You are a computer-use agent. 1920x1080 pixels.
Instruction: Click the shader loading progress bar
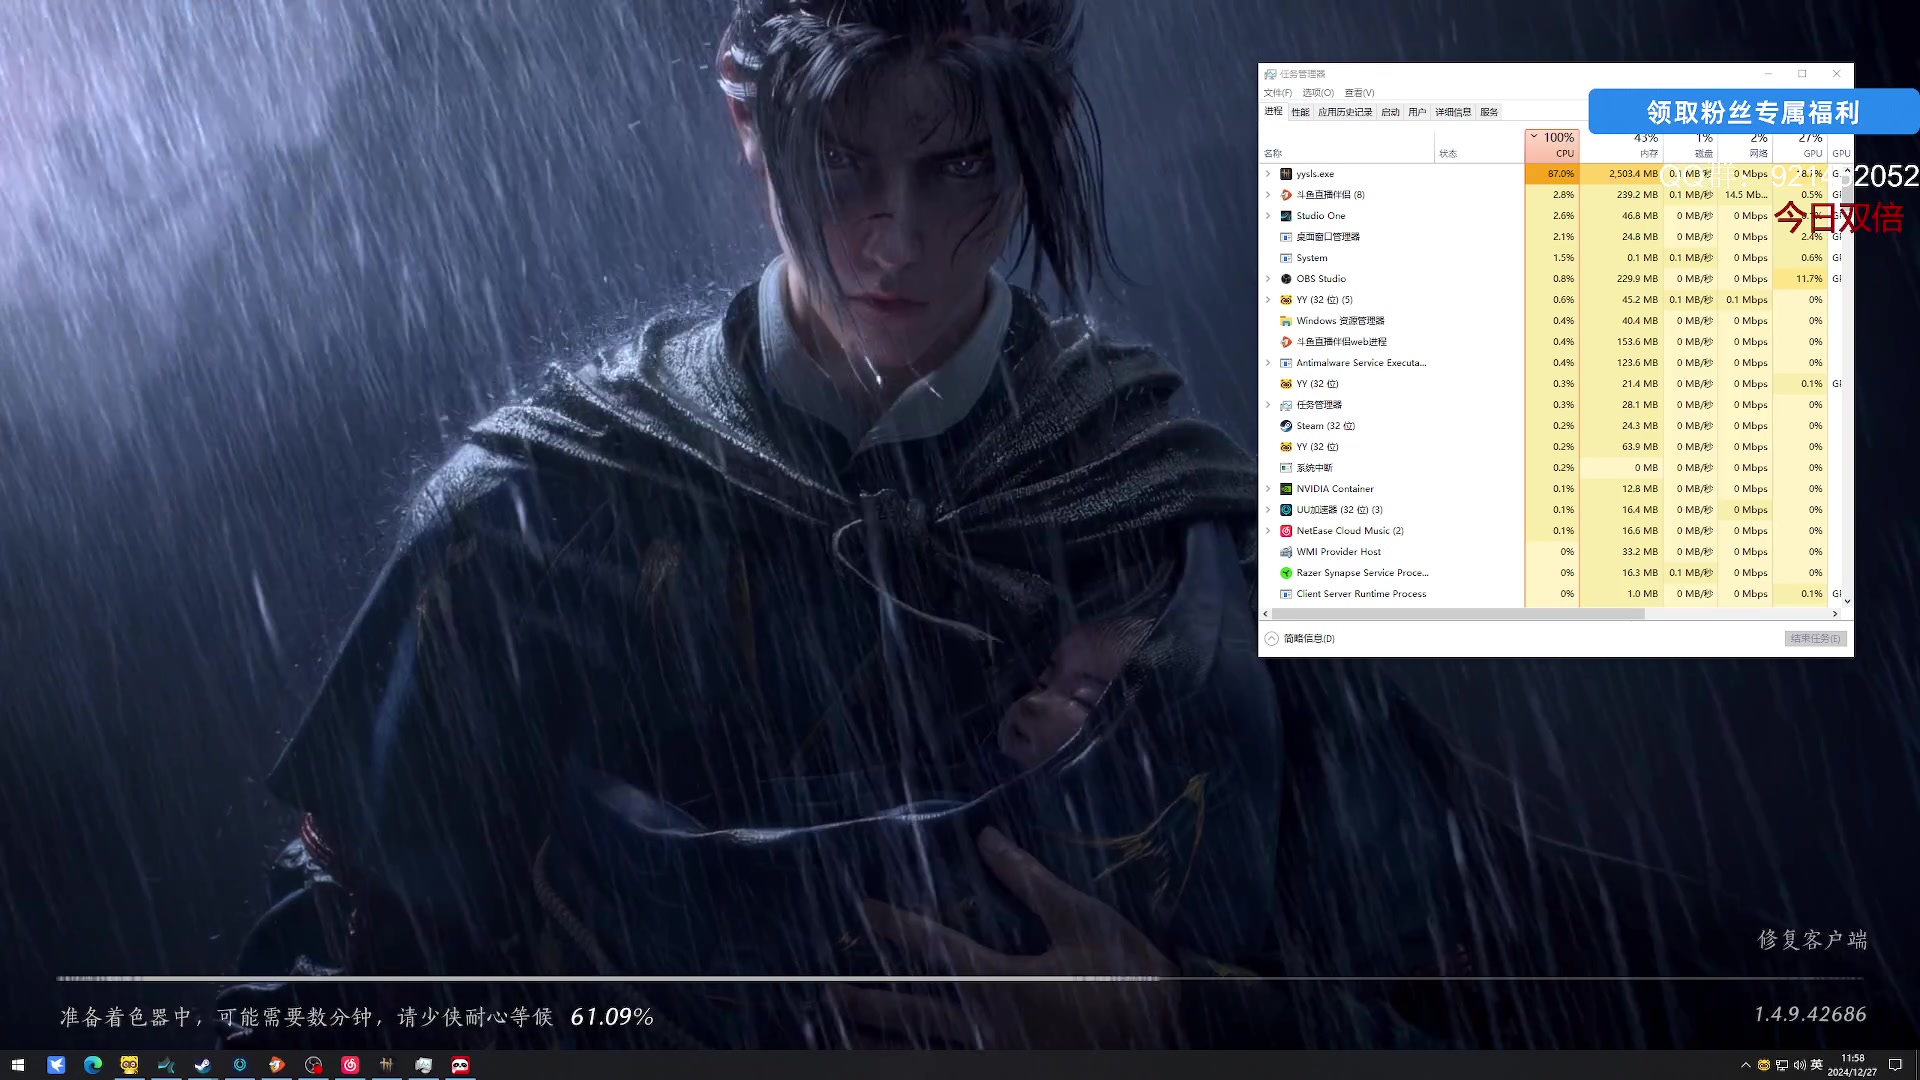[960, 978]
